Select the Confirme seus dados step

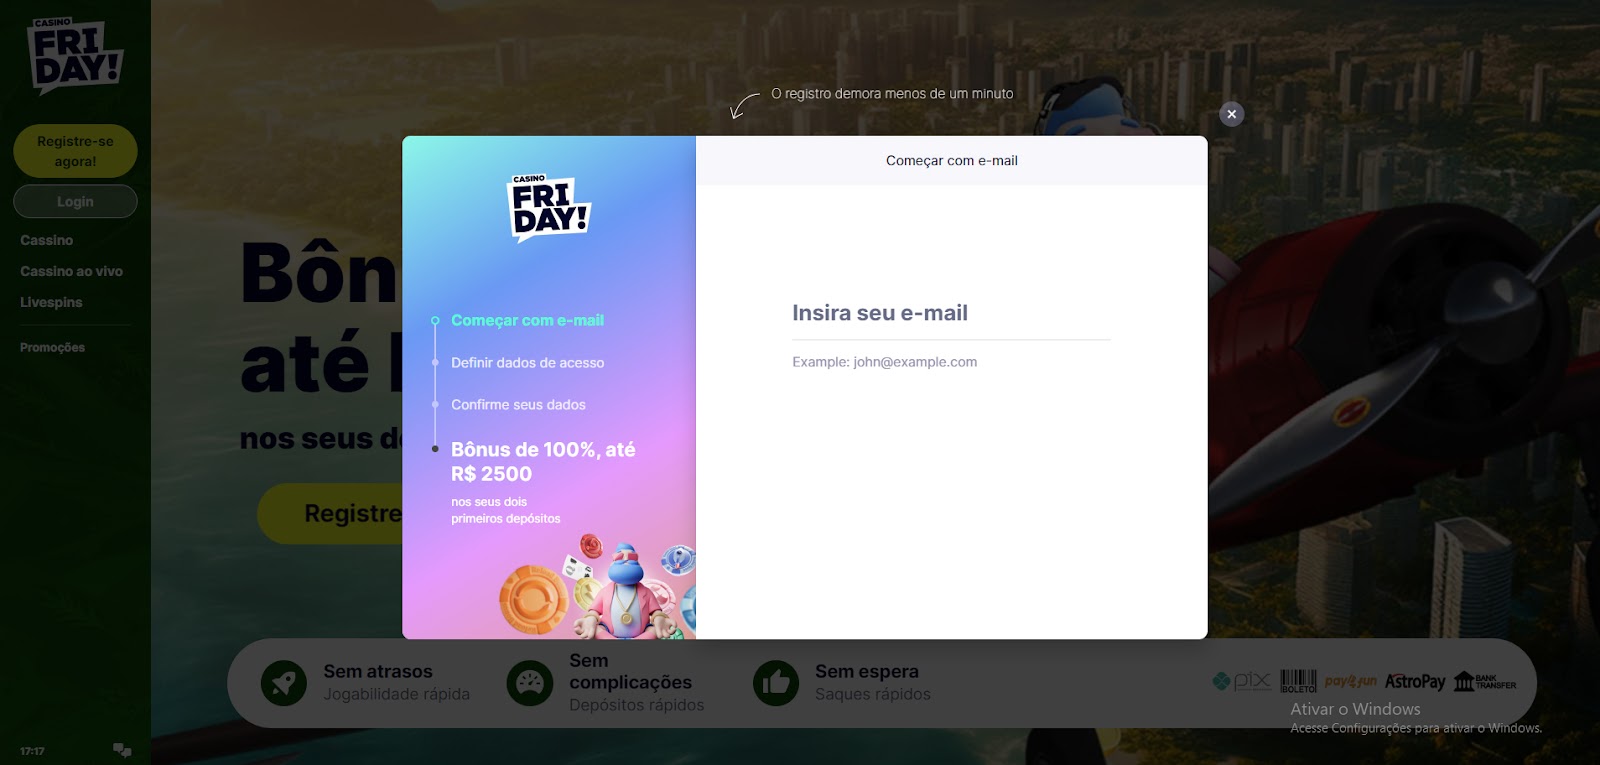click(518, 405)
